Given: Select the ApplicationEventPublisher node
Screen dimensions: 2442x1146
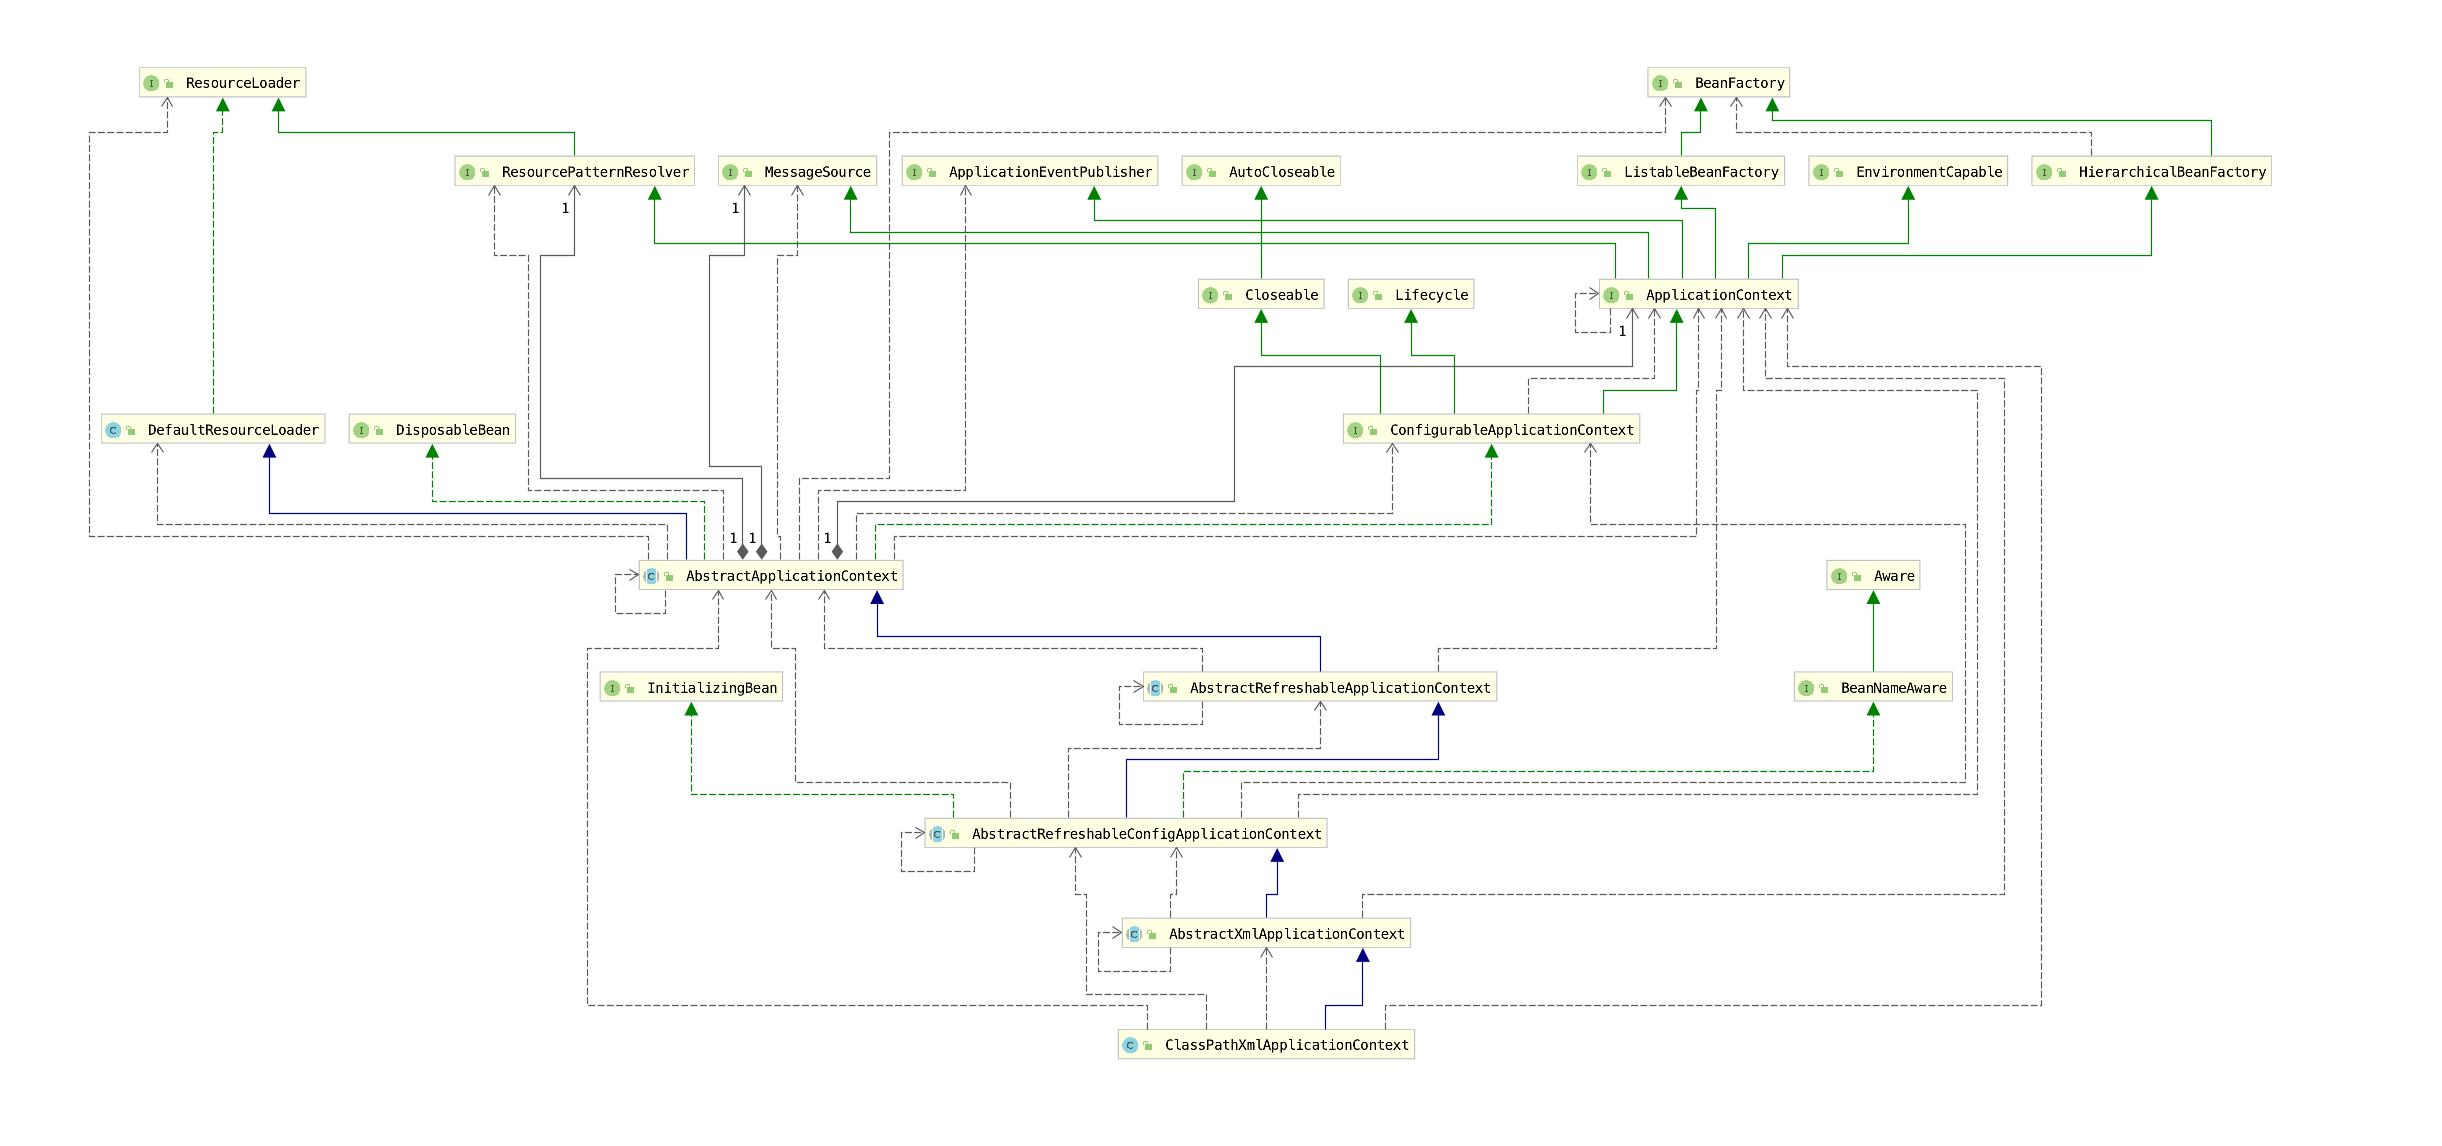Looking at the screenshot, I should (1049, 172).
